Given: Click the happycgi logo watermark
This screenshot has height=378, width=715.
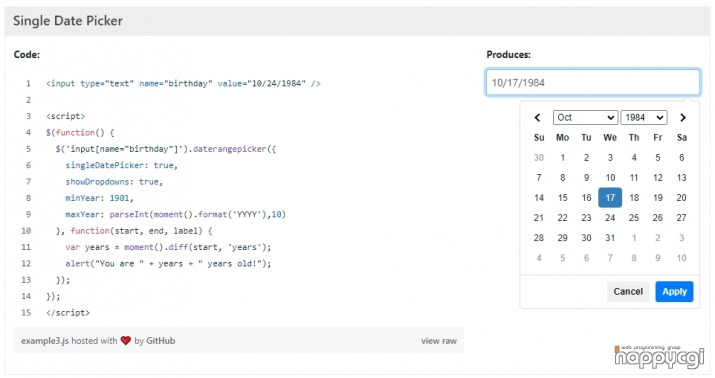Looking at the screenshot, I should click(659, 357).
